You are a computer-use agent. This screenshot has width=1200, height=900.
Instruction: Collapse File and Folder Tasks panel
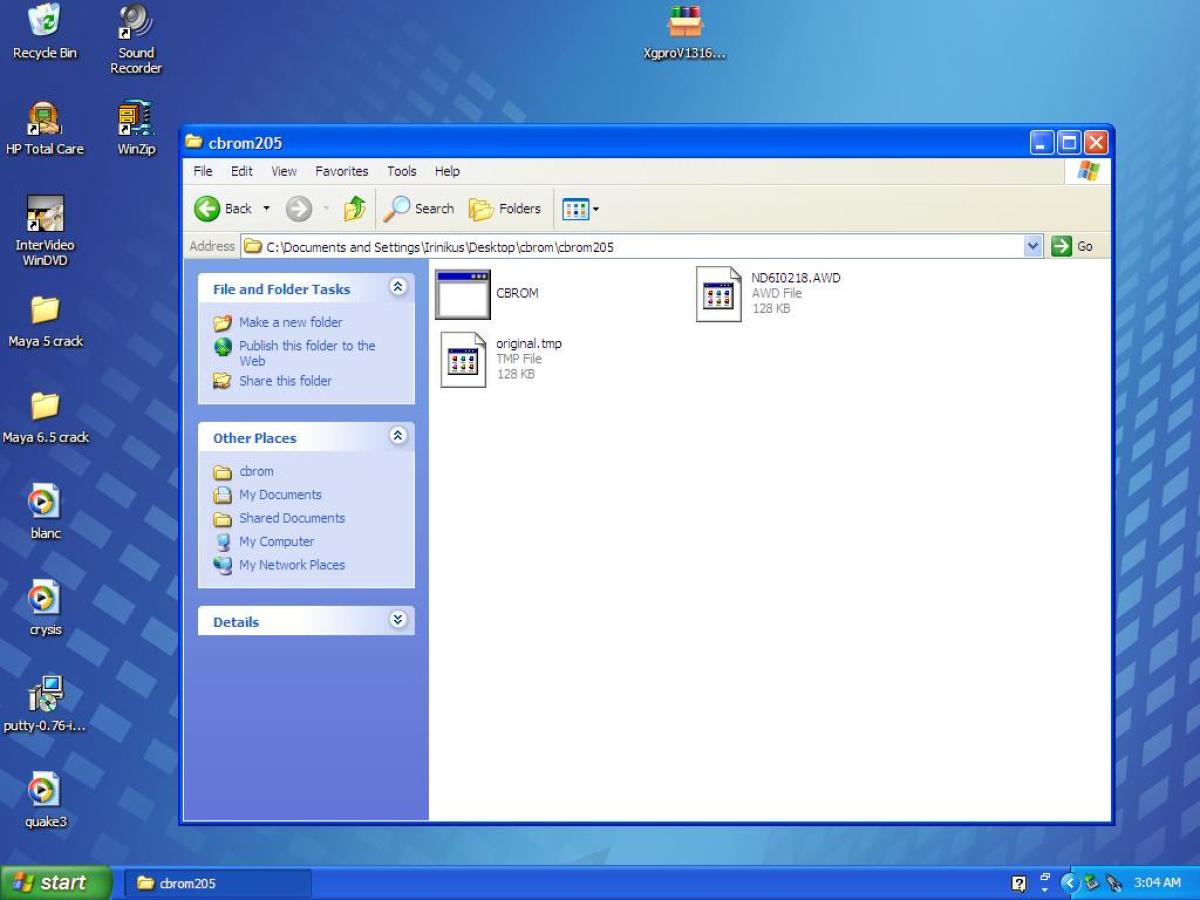coord(398,287)
